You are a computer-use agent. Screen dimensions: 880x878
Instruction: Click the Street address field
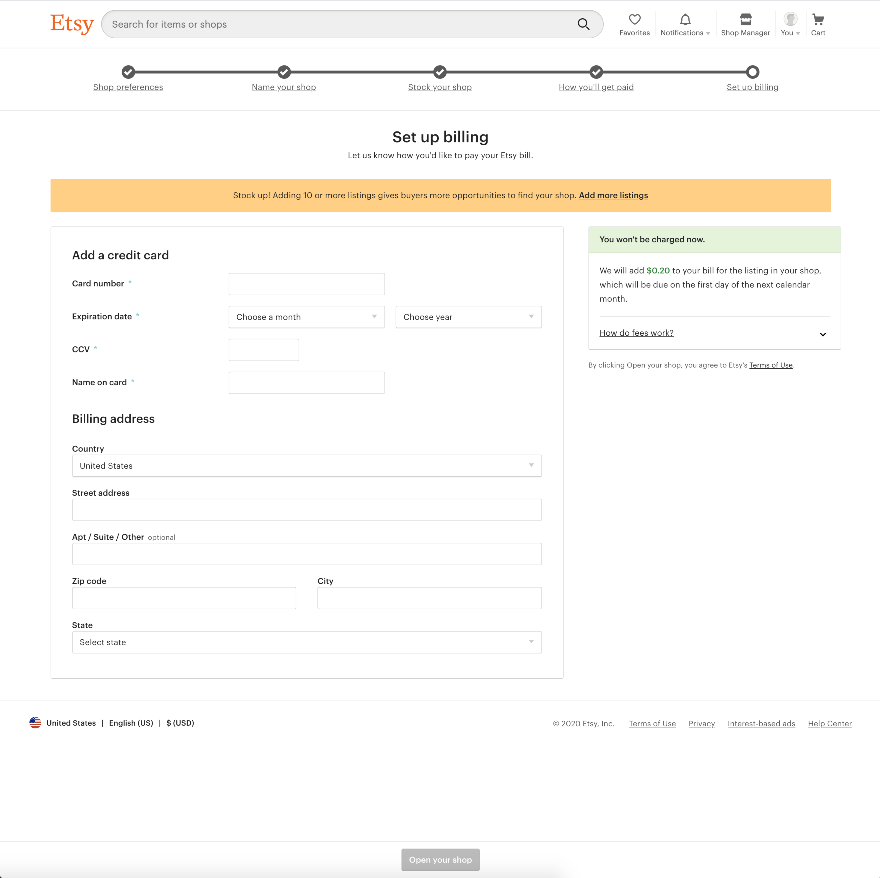(x=306, y=510)
